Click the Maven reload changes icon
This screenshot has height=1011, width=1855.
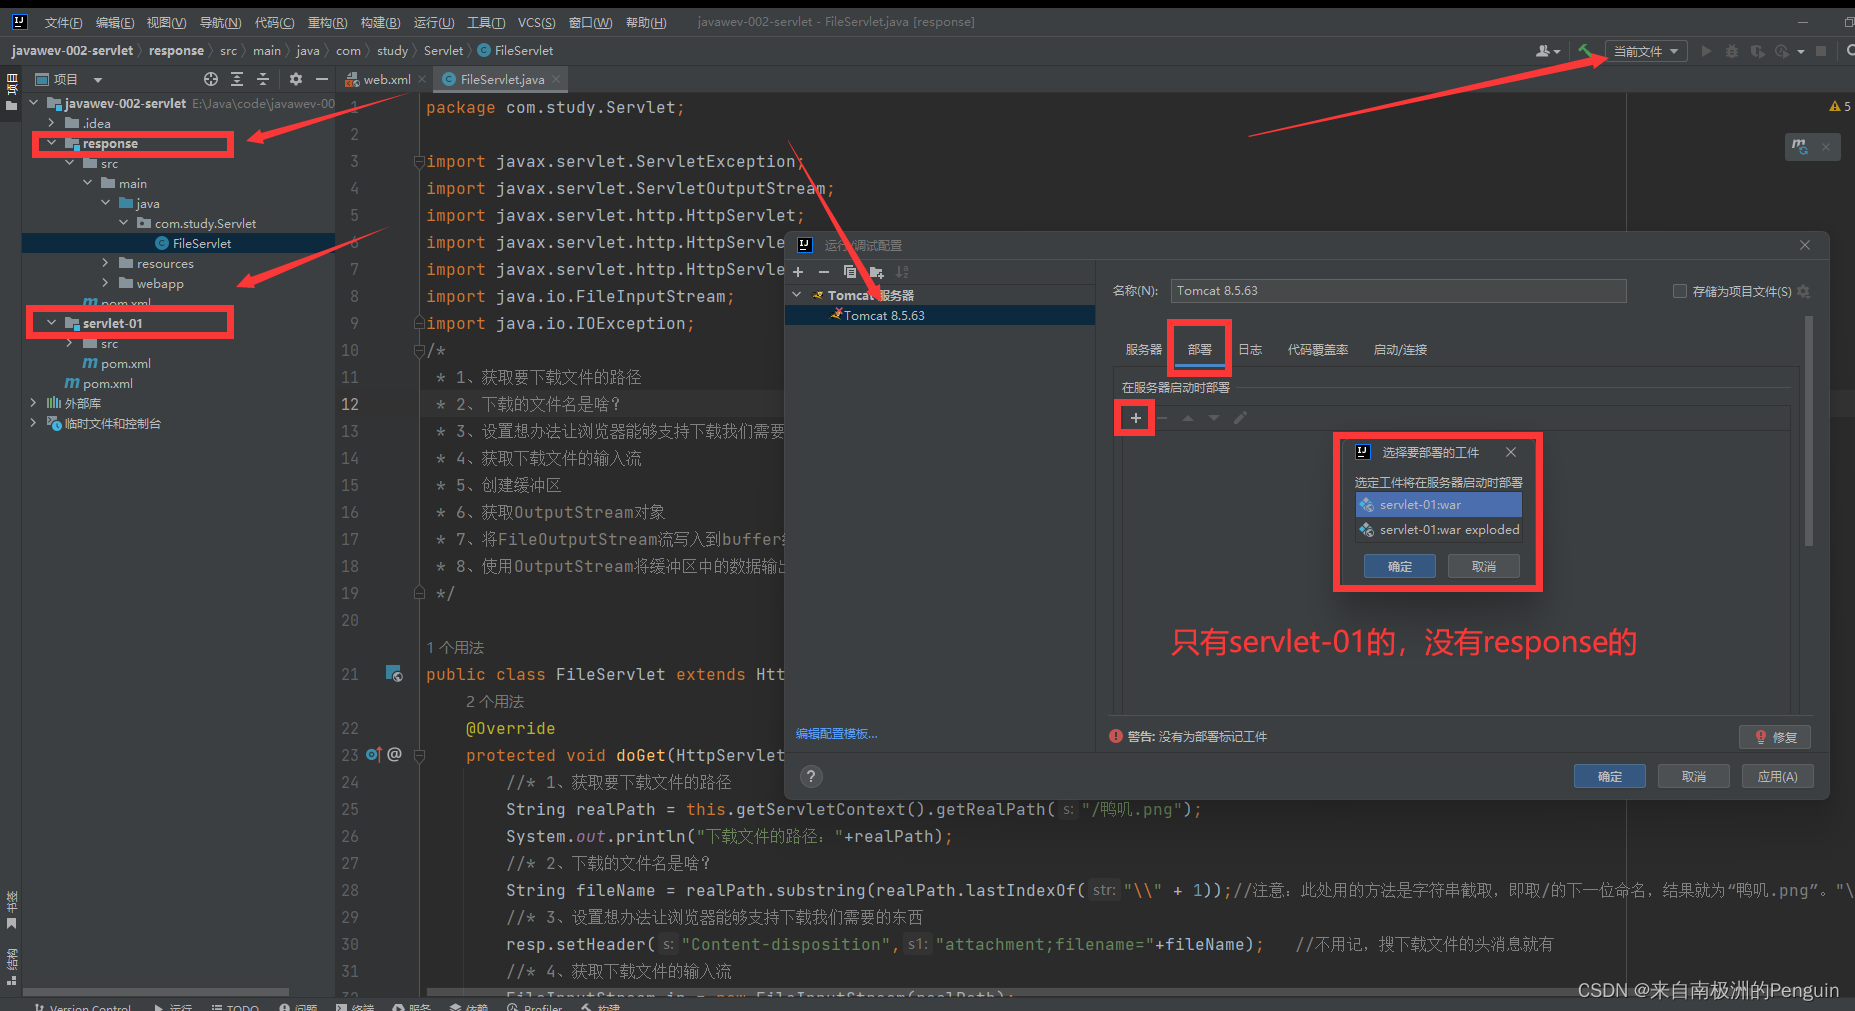coord(1800,147)
